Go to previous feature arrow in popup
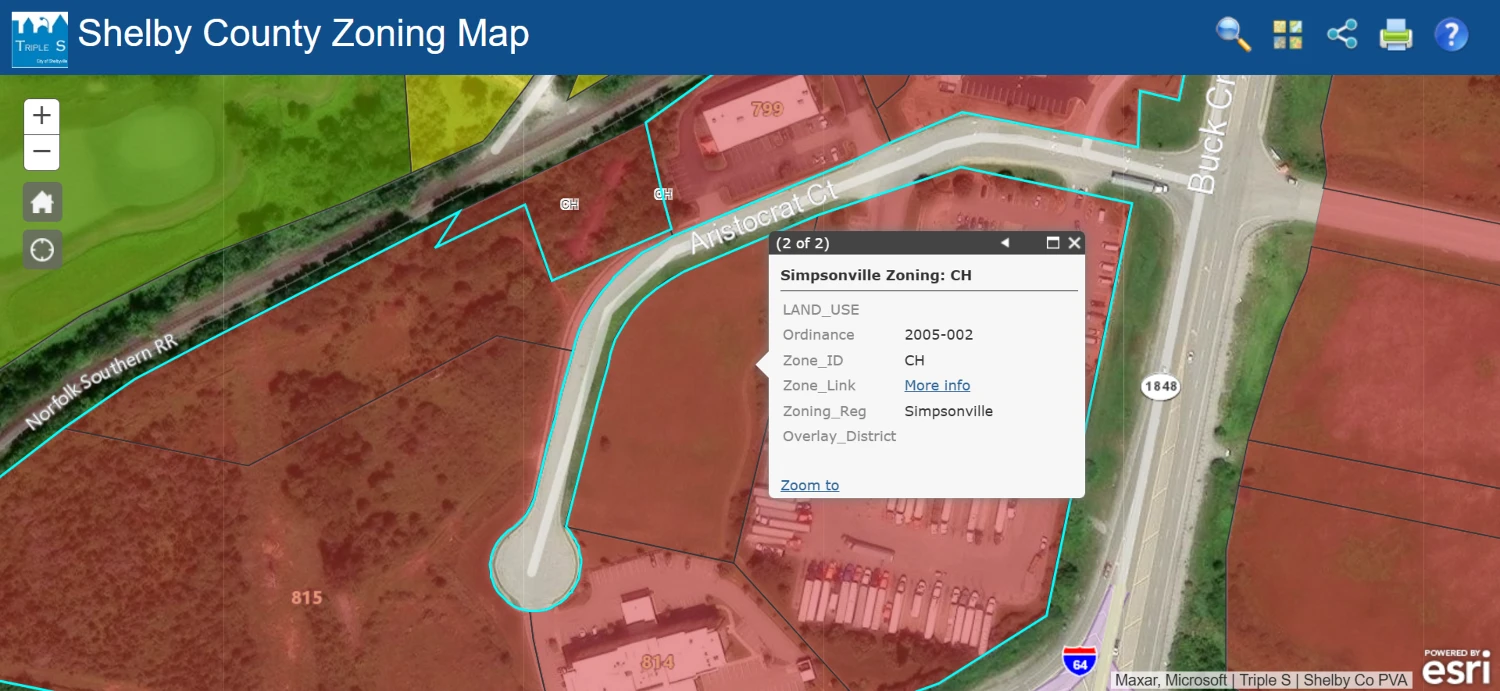The width and height of the screenshot is (1500, 691). (x=1005, y=243)
